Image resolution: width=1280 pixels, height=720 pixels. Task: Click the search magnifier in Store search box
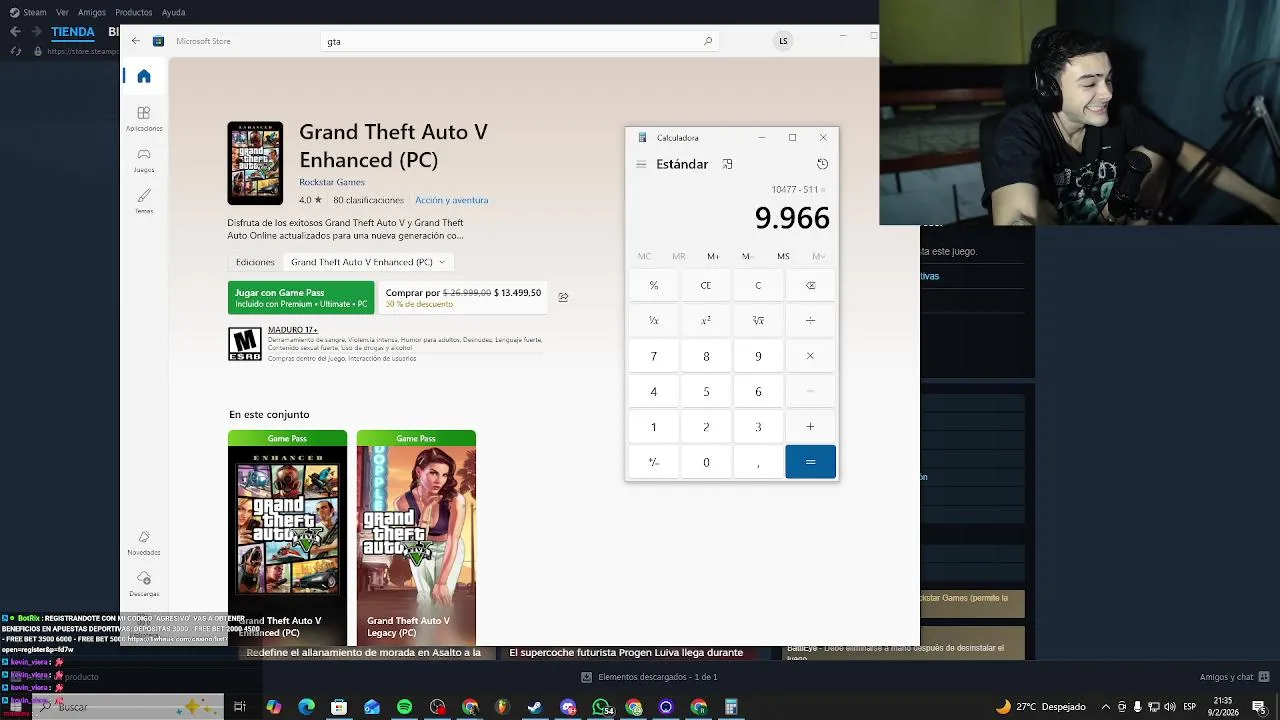click(x=708, y=41)
